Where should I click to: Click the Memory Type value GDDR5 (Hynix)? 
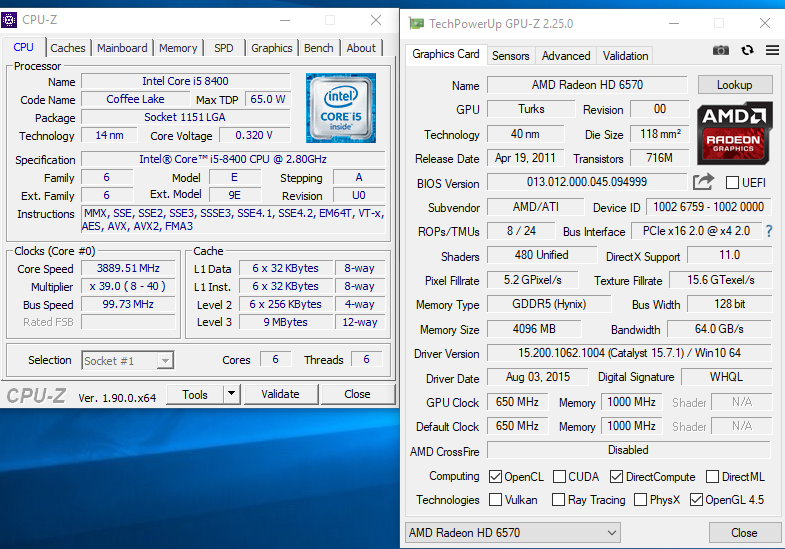[549, 304]
